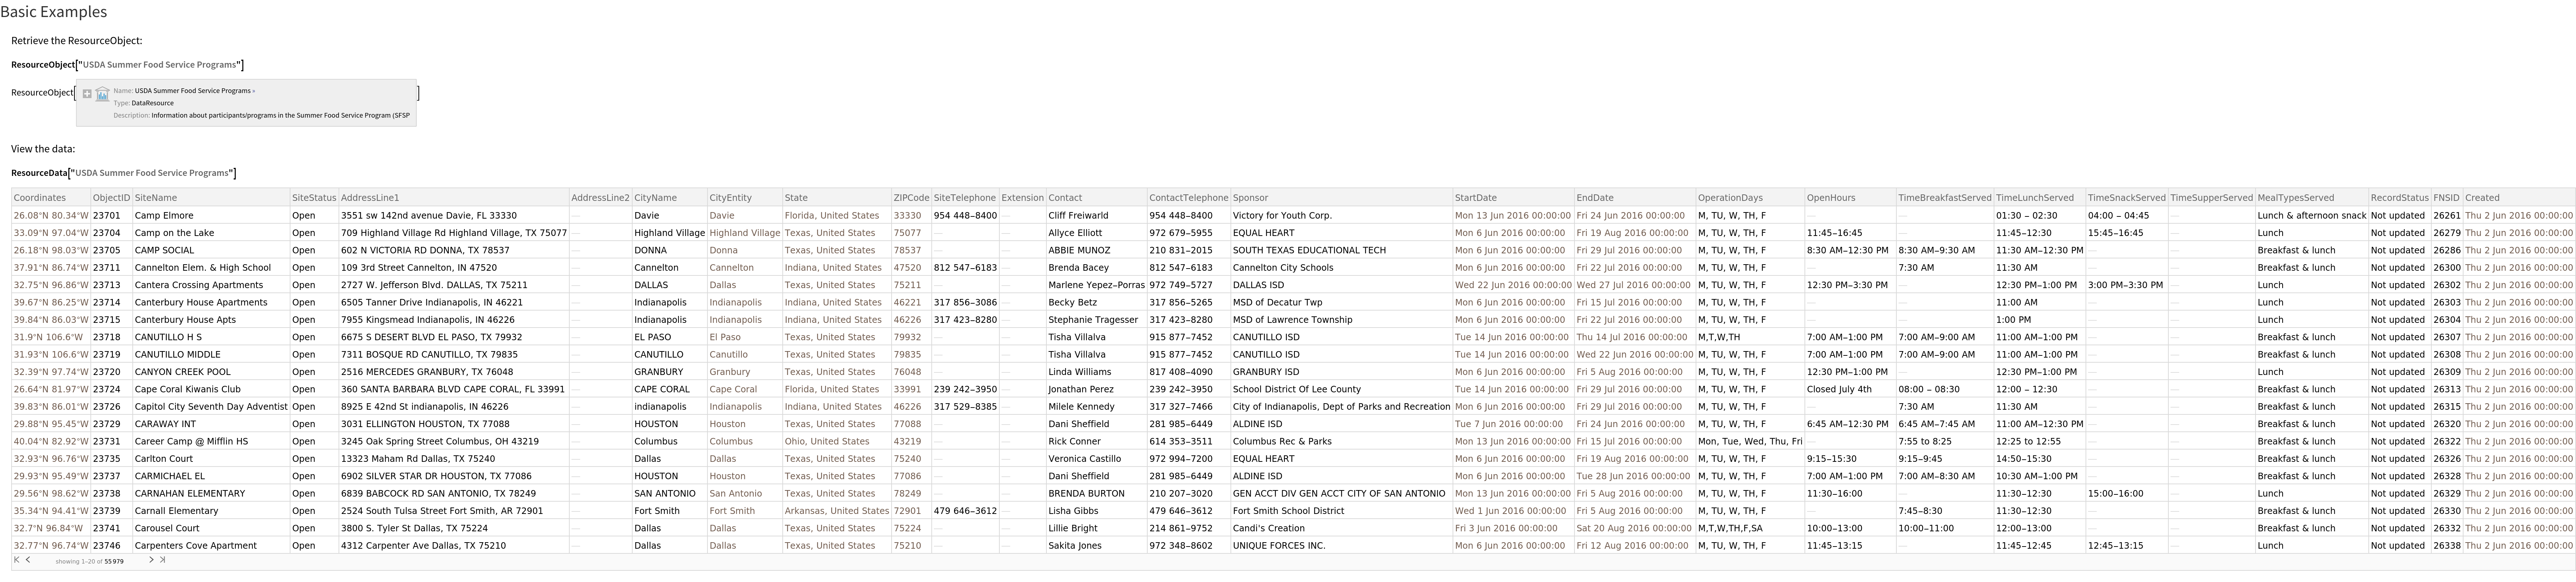Click the ResourceData input code line
The width and height of the screenshot is (2576, 582).
tap(124, 173)
